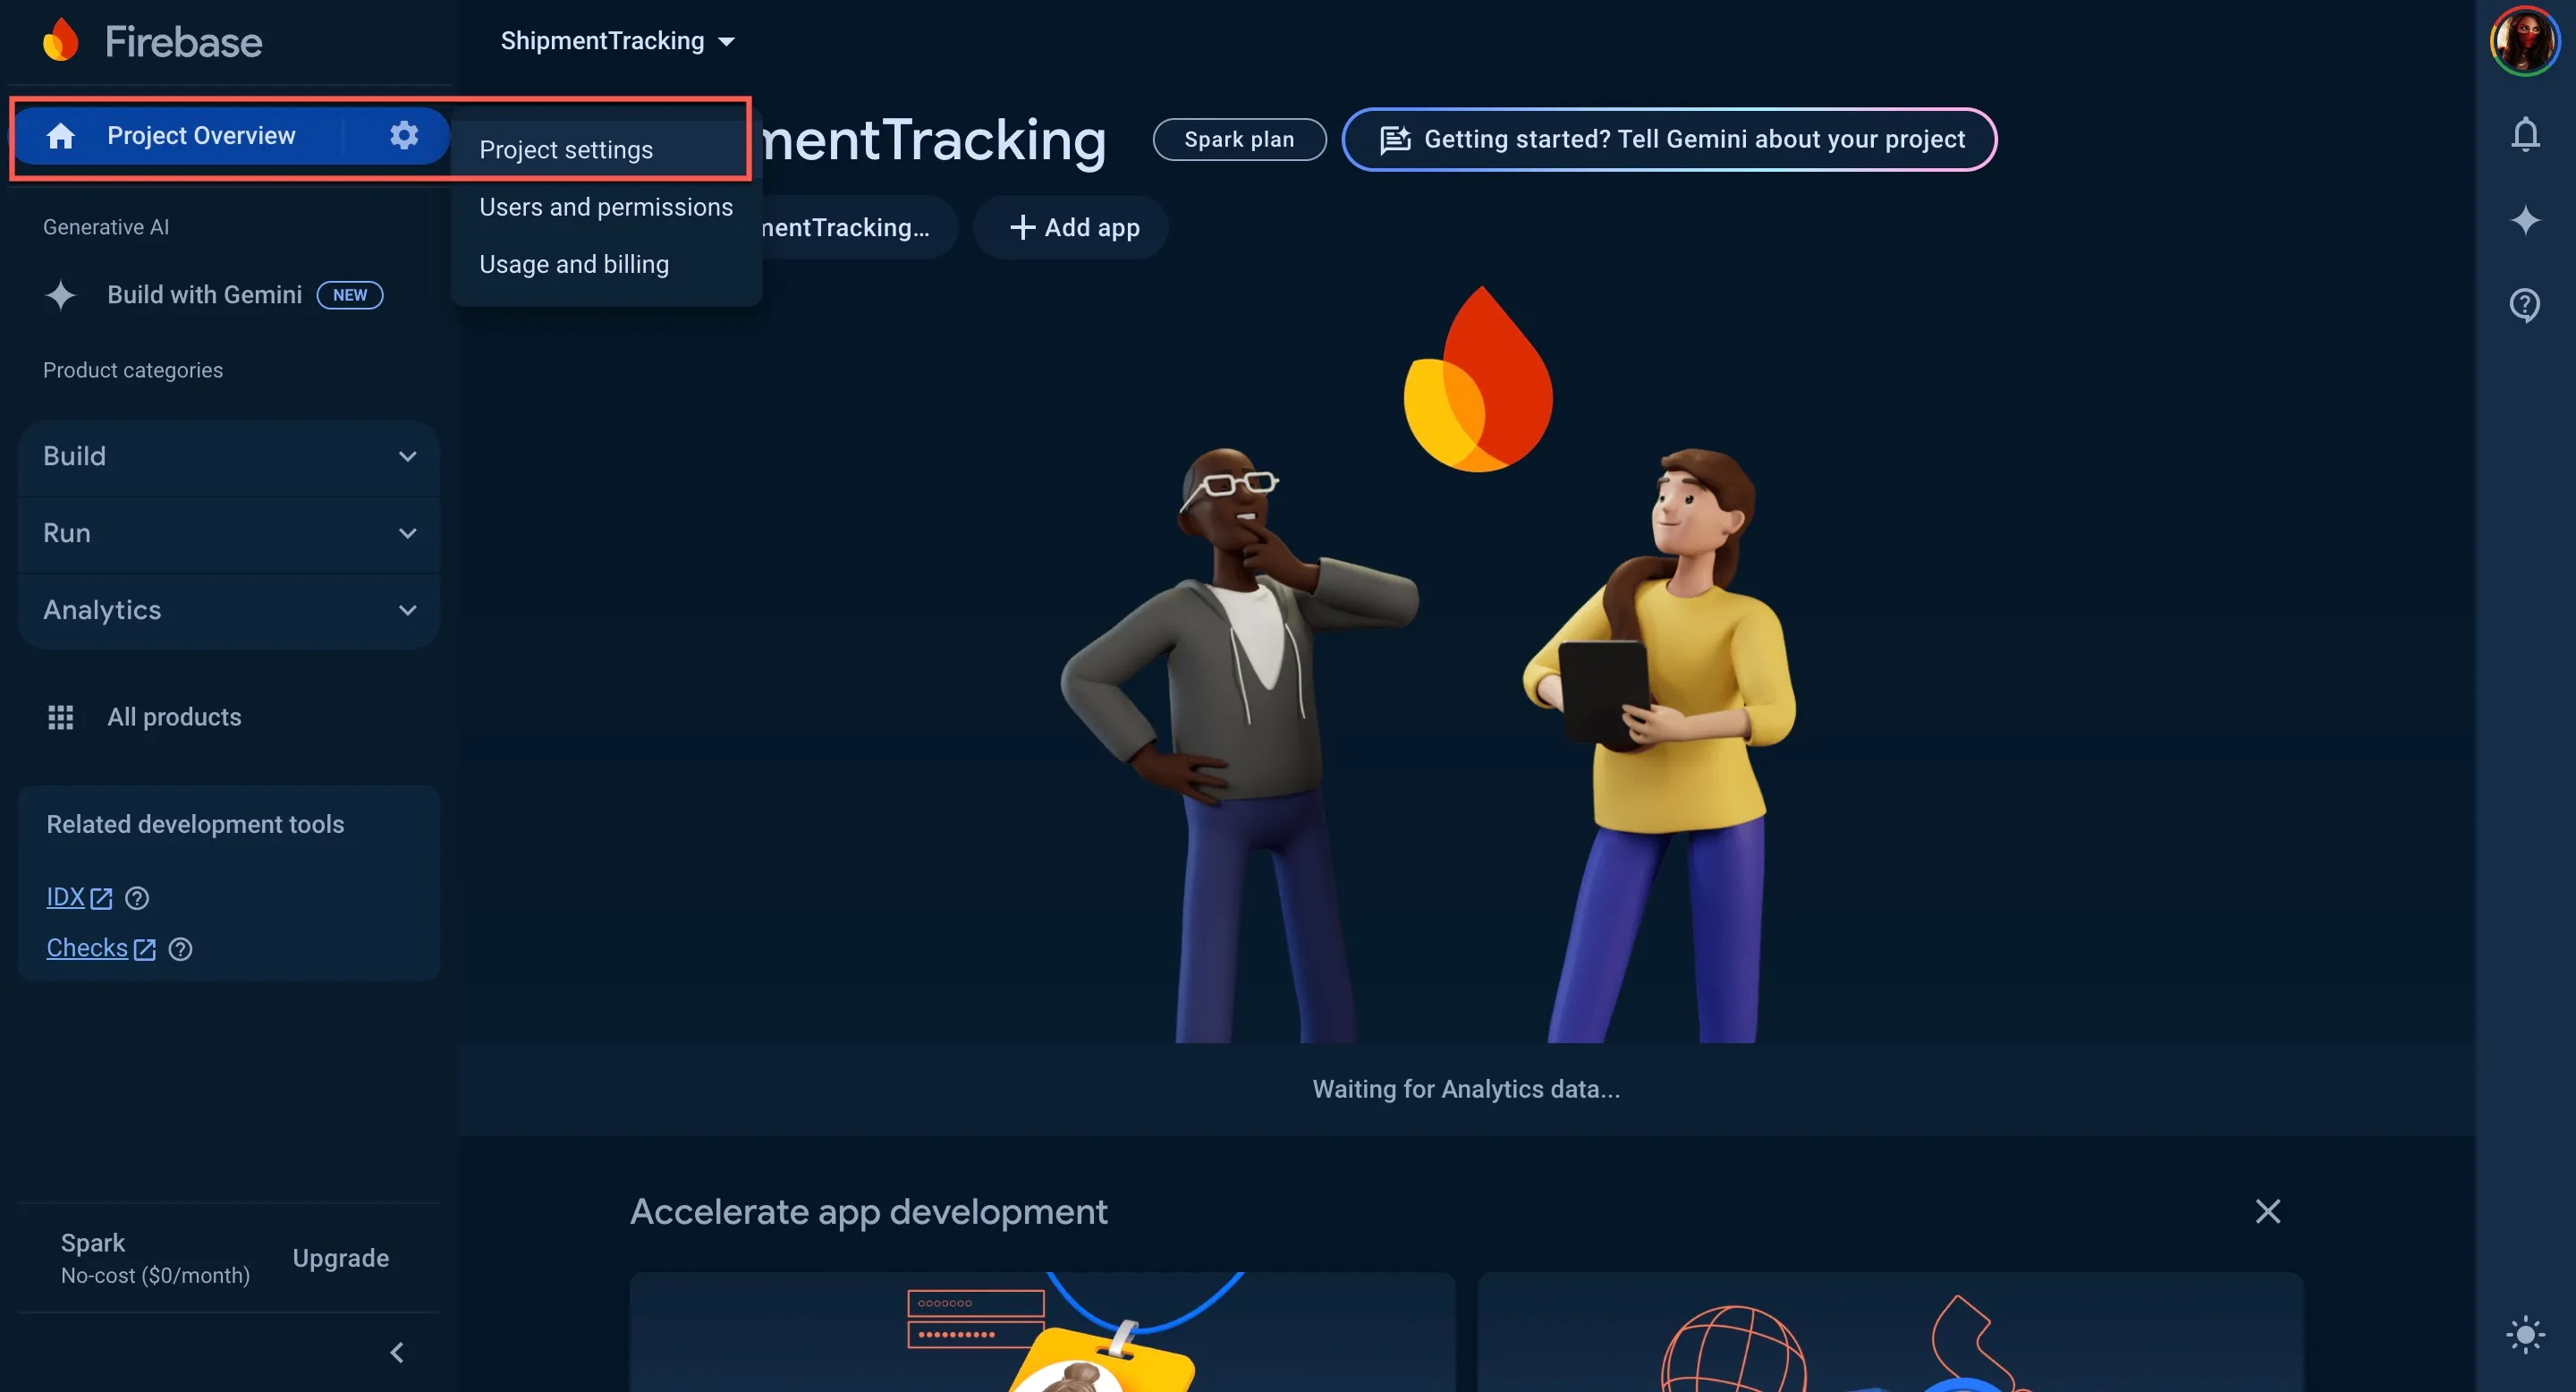Expand the Run category
The height and width of the screenshot is (1392, 2576).
(229, 534)
